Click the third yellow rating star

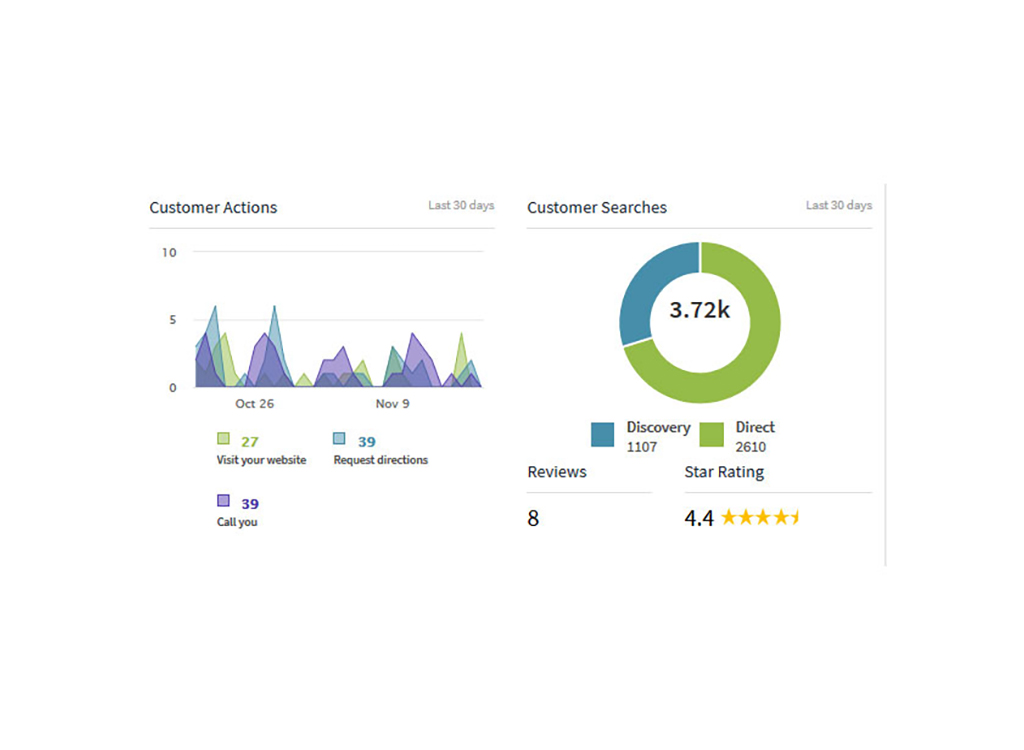point(762,517)
